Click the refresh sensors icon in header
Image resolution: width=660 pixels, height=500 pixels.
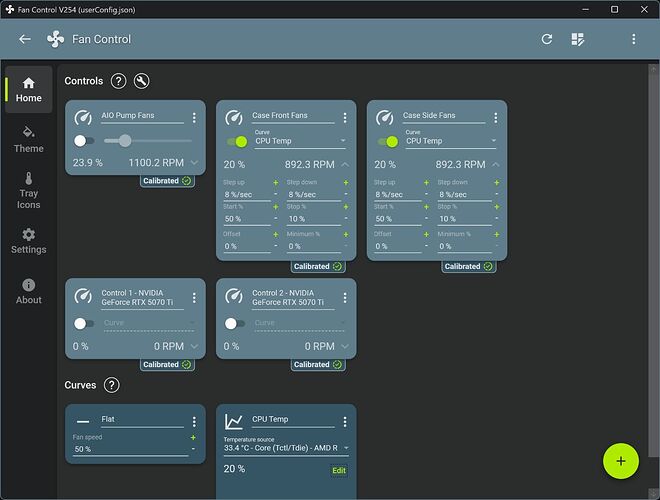pos(547,39)
